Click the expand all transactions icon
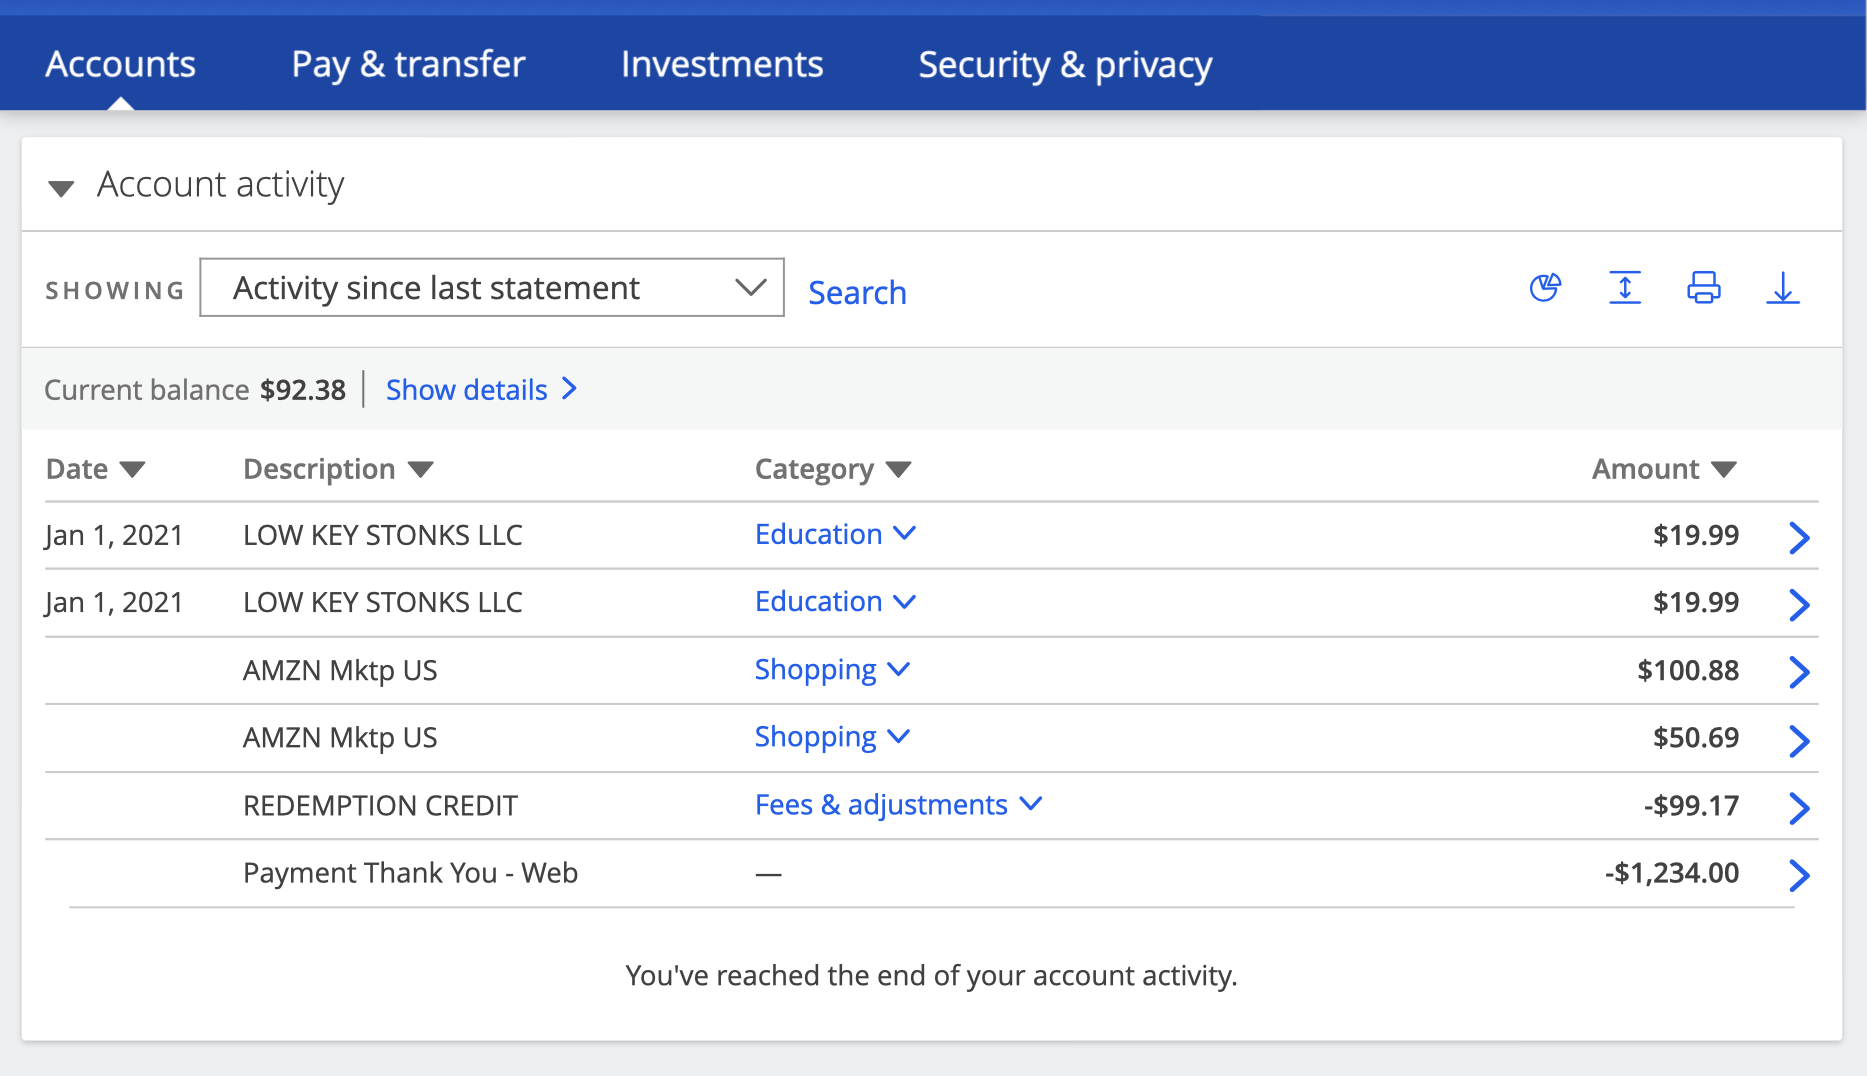Image resolution: width=1867 pixels, height=1076 pixels. (x=1625, y=288)
